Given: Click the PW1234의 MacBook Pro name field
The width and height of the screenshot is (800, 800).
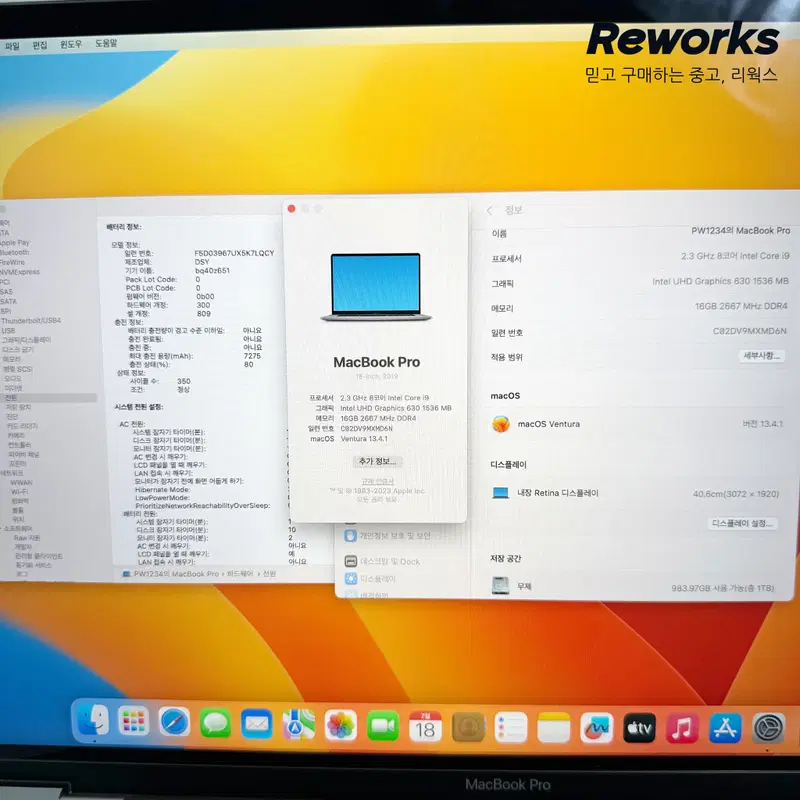Looking at the screenshot, I should tap(741, 231).
